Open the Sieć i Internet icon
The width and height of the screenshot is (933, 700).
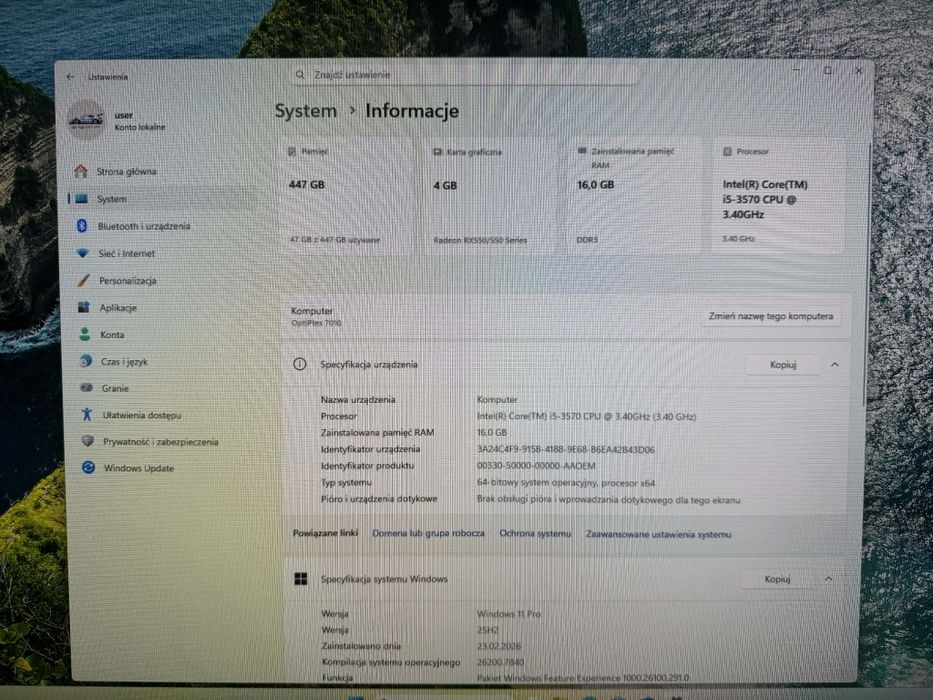click(x=83, y=253)
